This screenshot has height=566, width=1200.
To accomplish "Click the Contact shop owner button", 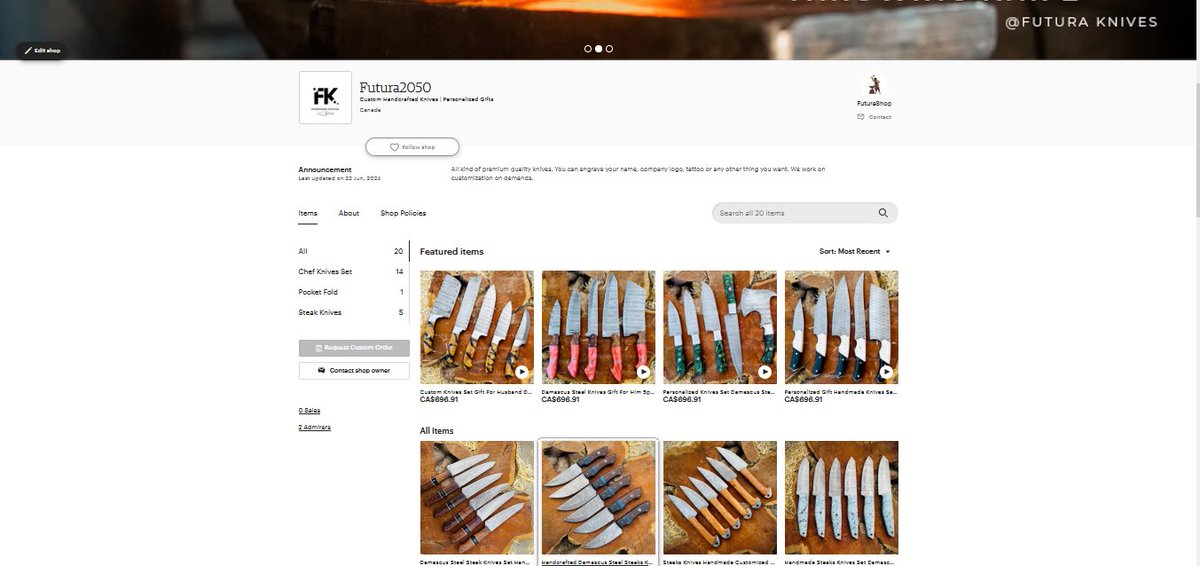I will click(354, 370).
